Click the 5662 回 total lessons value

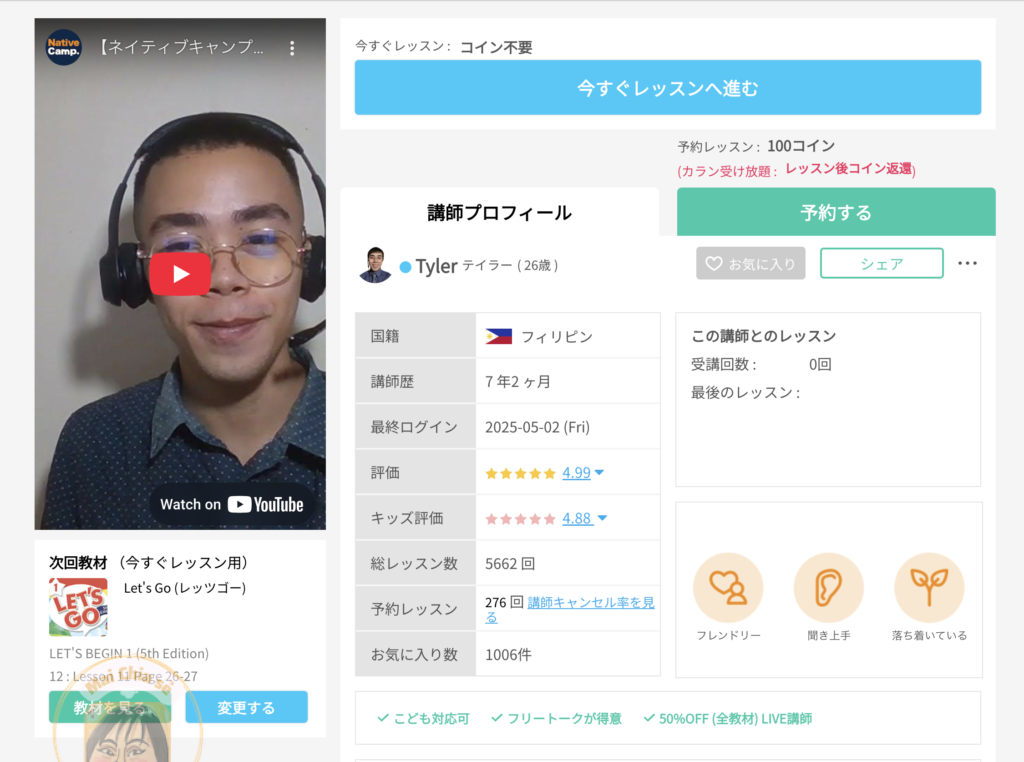click(x=510, y=564)
